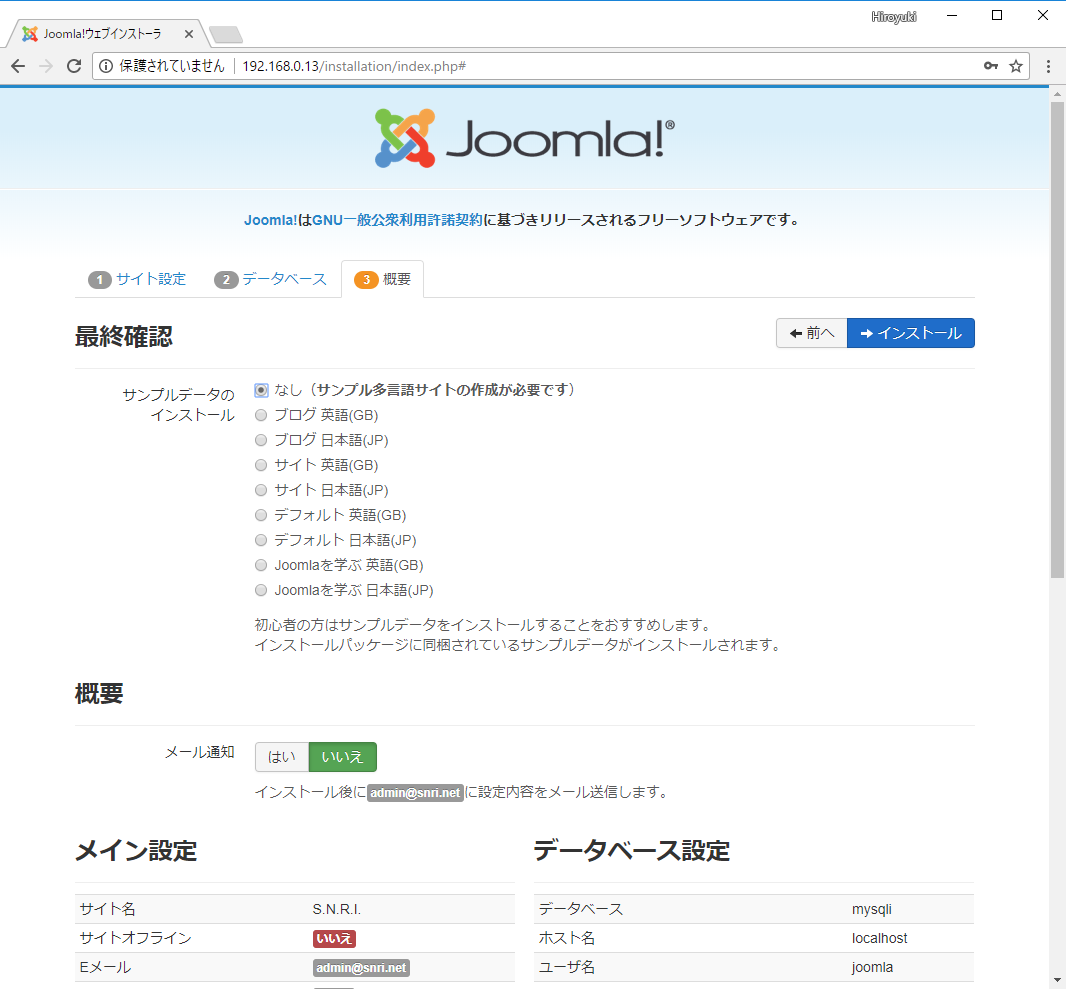Click the saved password key icon
Viewport: 1066px width, 989px height.
pyautogui.click(x=991, y=66)
